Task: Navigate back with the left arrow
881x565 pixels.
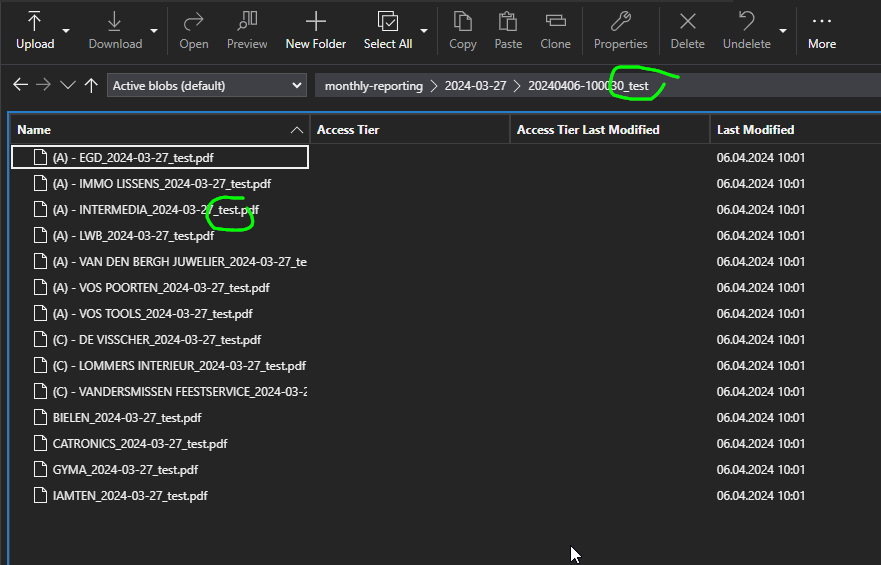Action: [21, 85]
